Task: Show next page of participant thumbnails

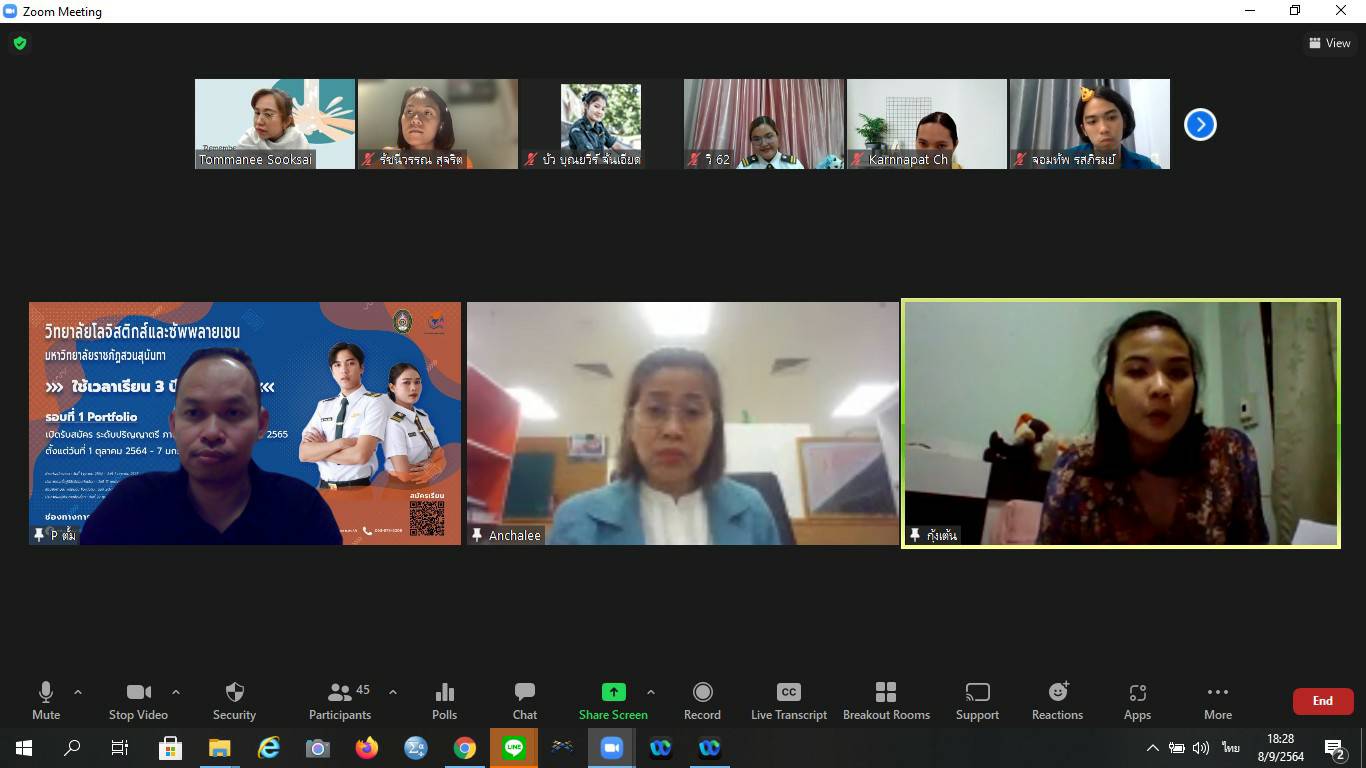Action: (x=1200, y=124)
